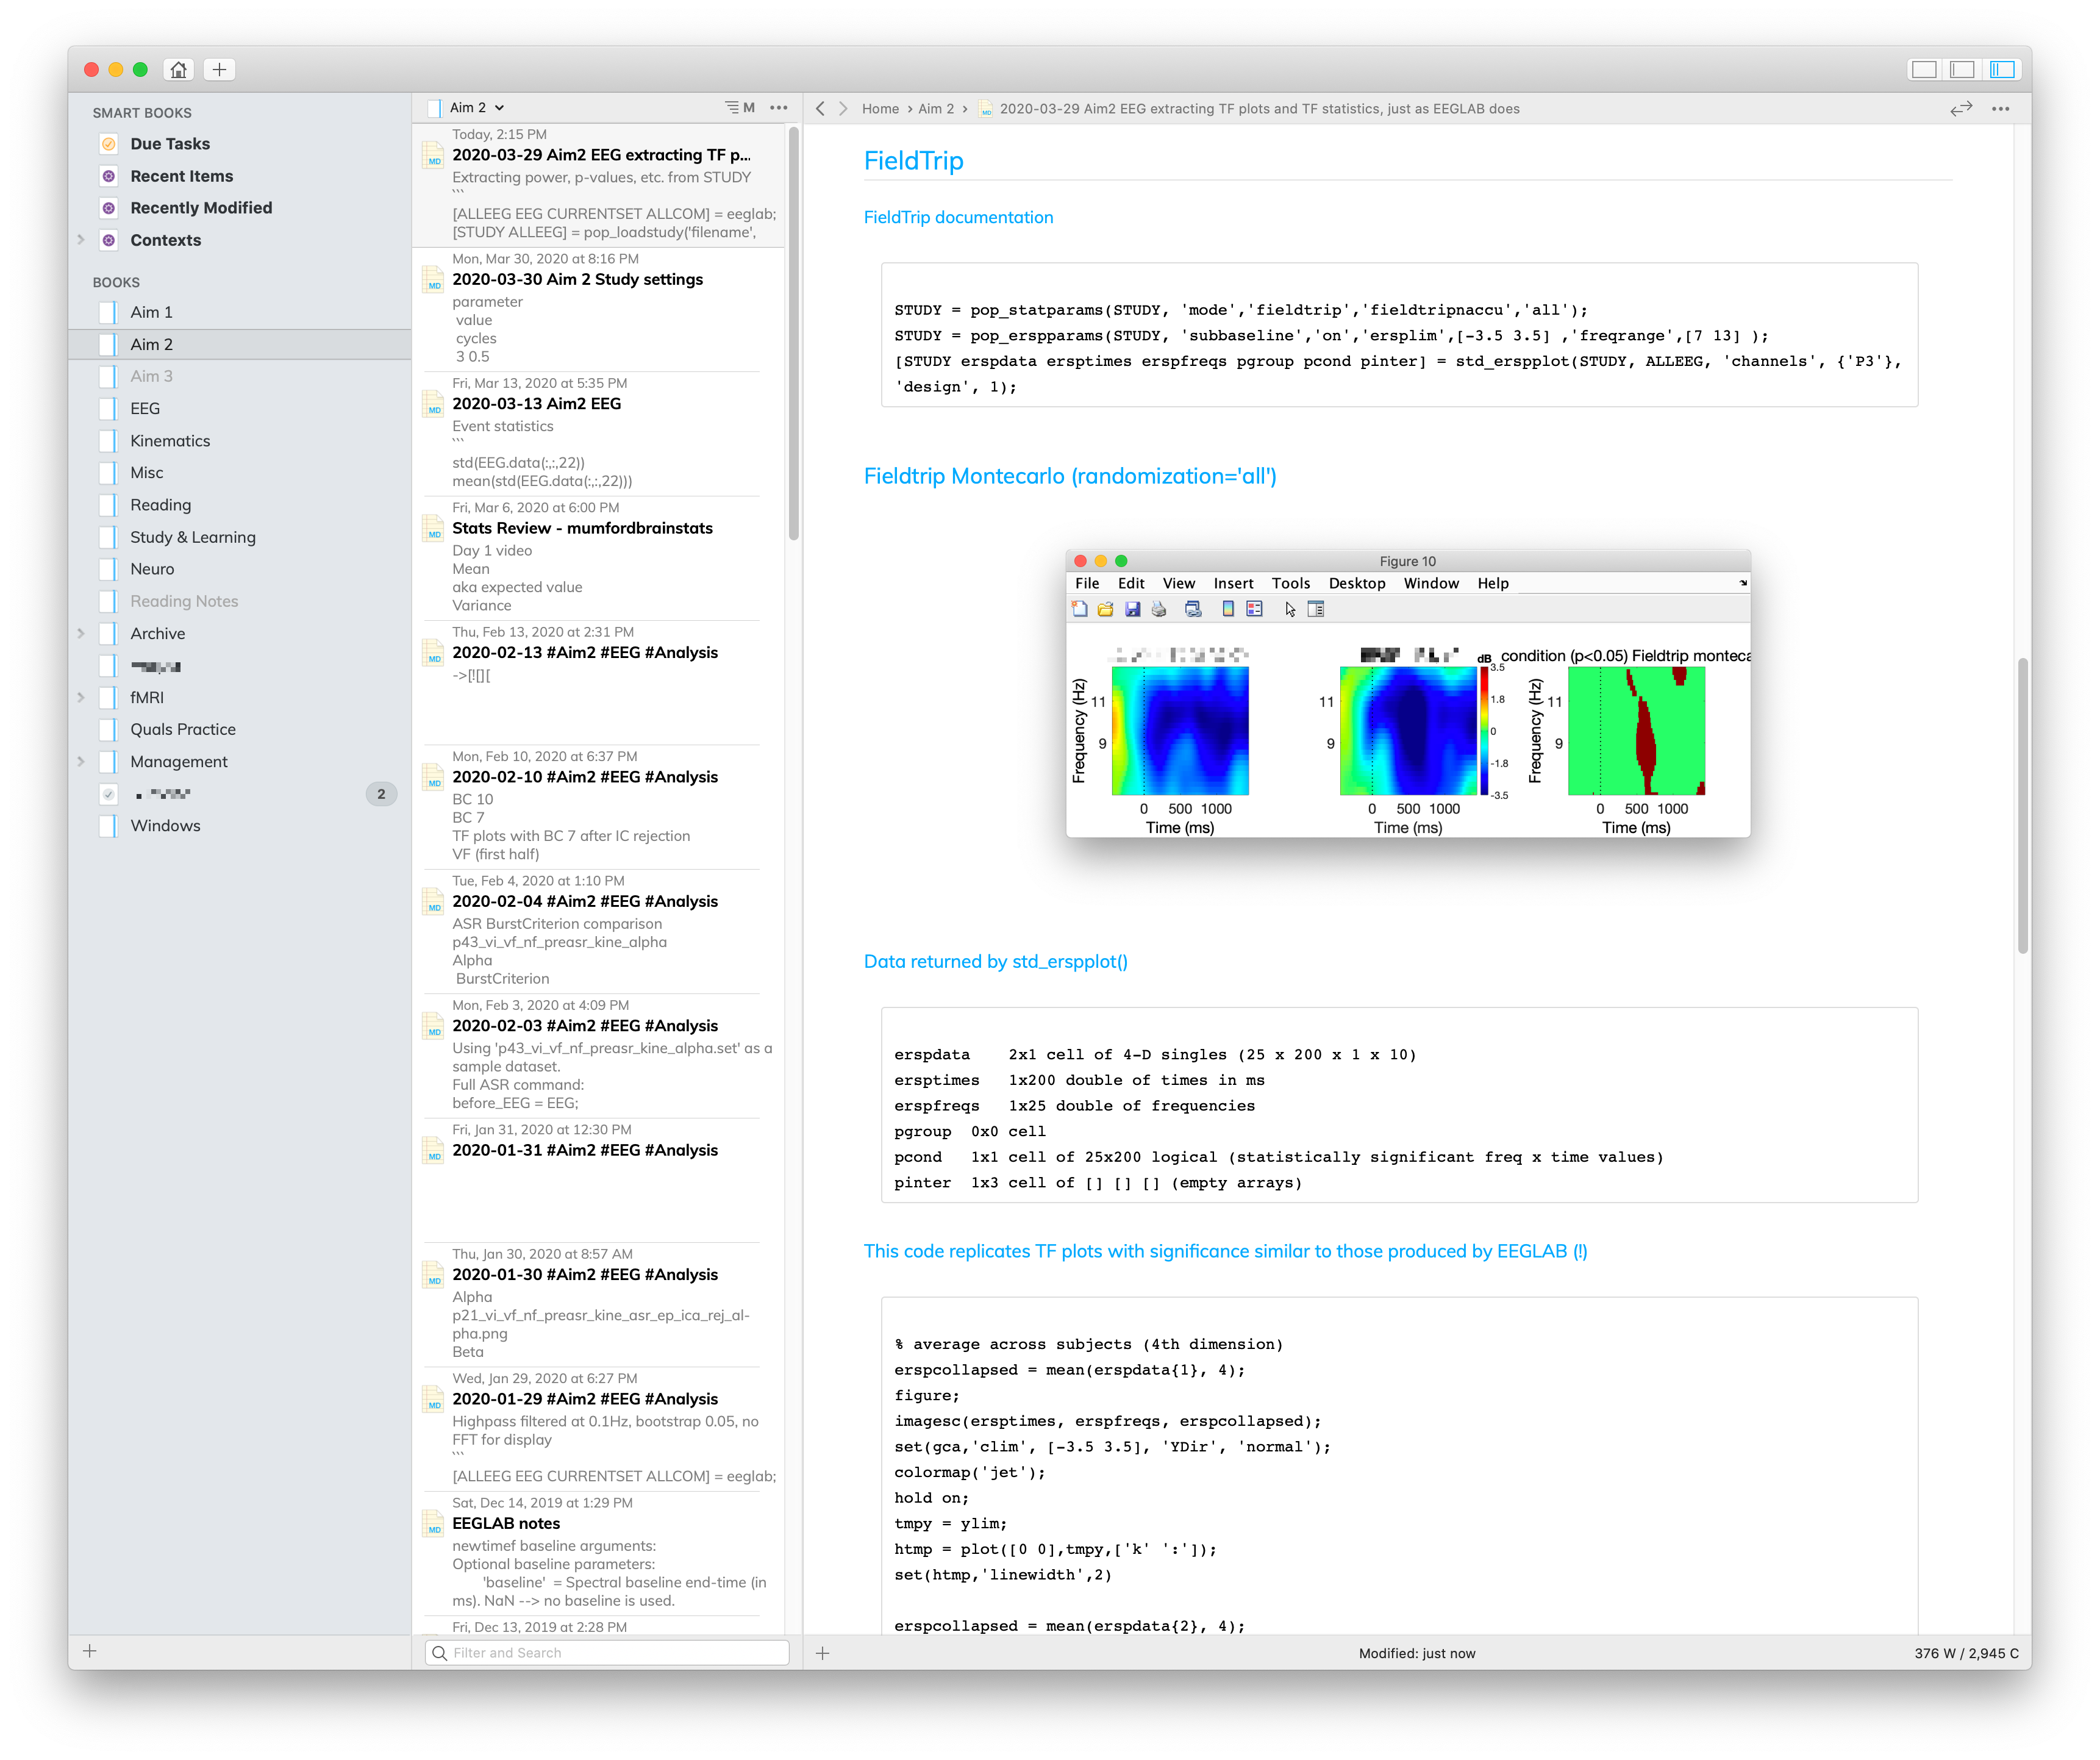Click Home in the breadcrumb
2100x1760 pixels.
880,108
